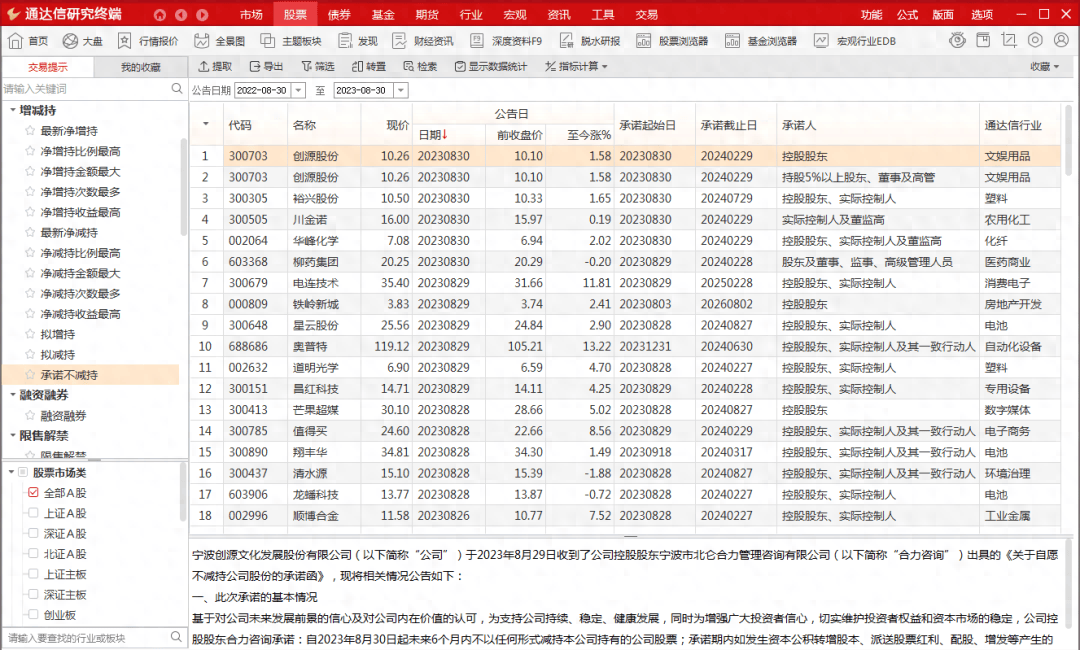Collapse the 增减持 tree group

click(x=11, y=110)
